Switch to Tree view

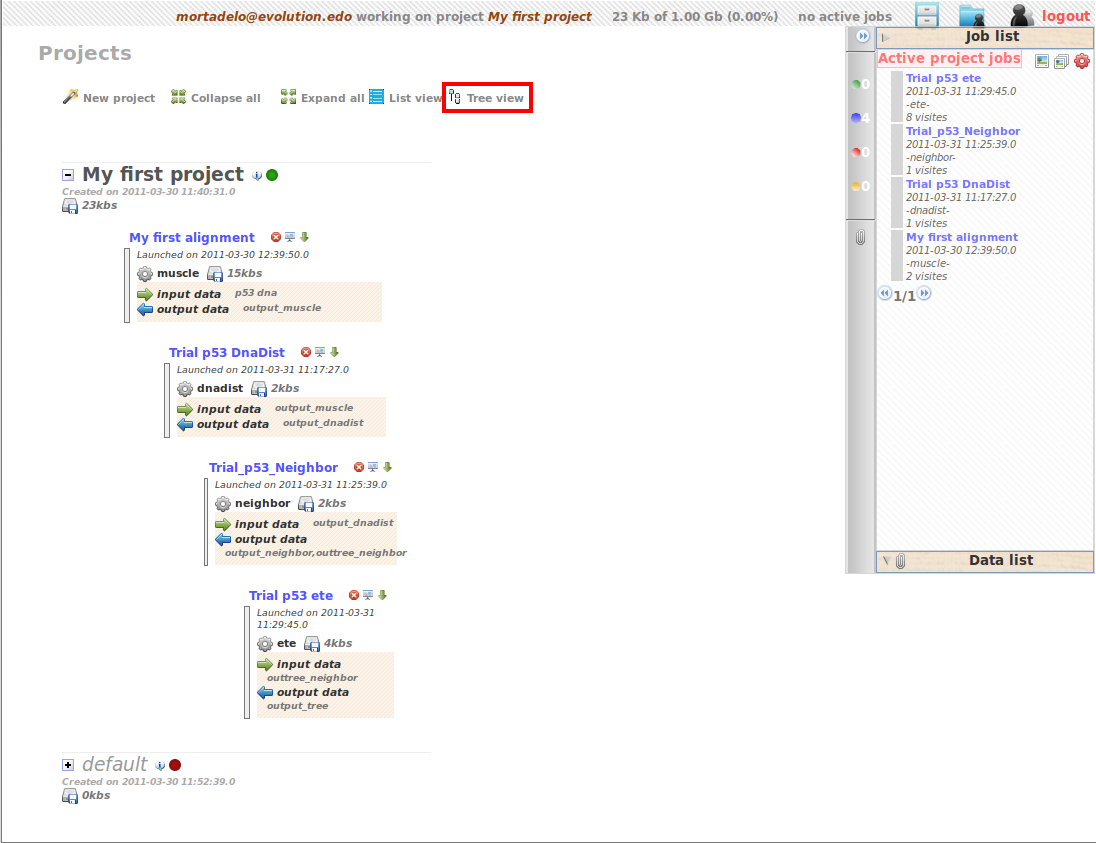487,98
